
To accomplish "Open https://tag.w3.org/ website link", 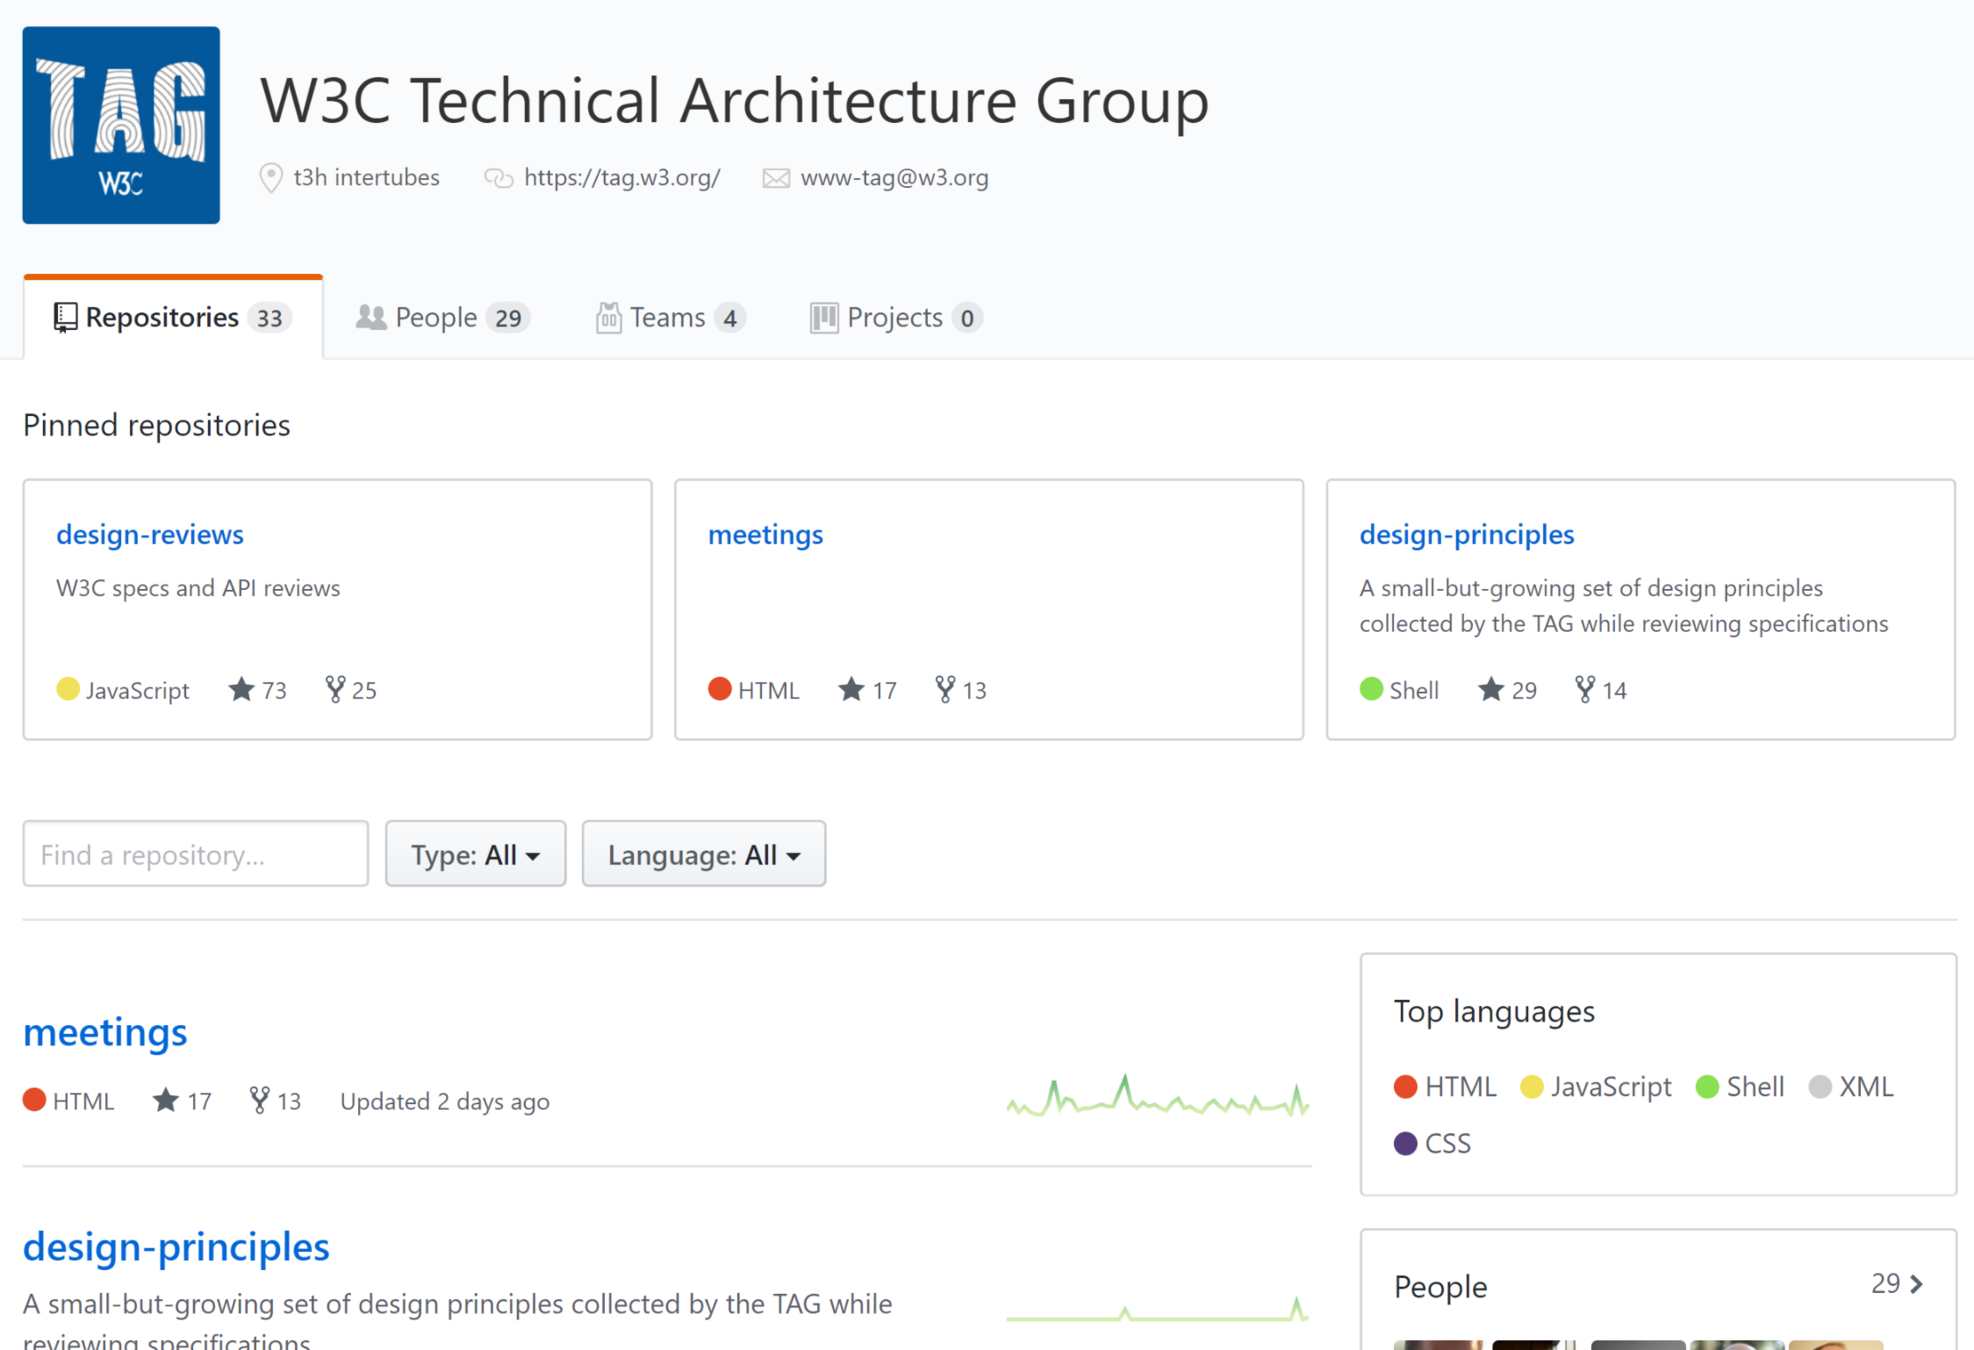I will pos(622,178).
